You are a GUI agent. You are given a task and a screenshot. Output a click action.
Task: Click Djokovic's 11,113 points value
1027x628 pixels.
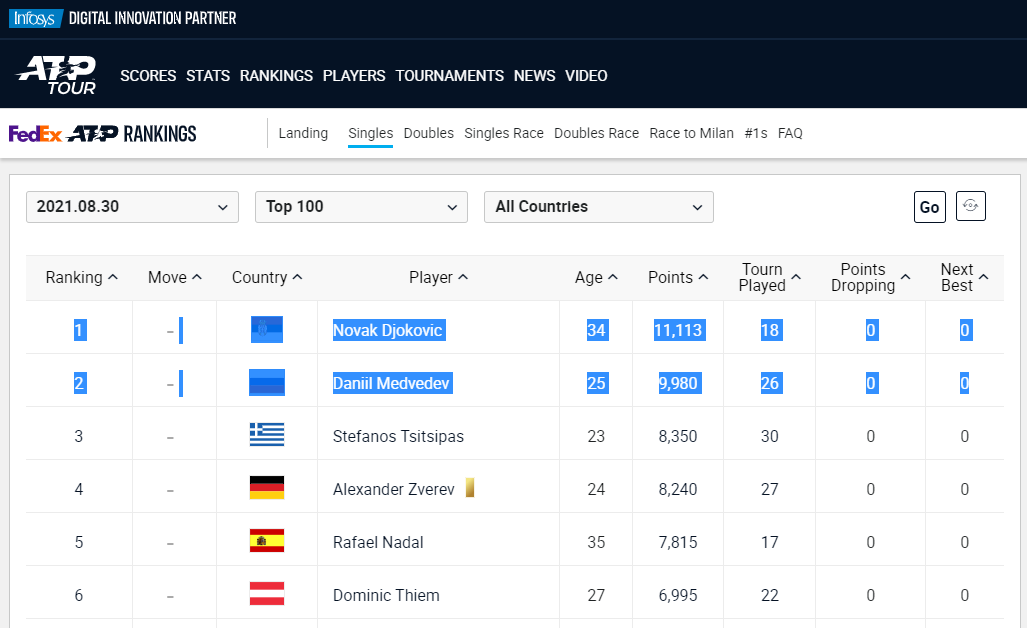coord(678,330)
